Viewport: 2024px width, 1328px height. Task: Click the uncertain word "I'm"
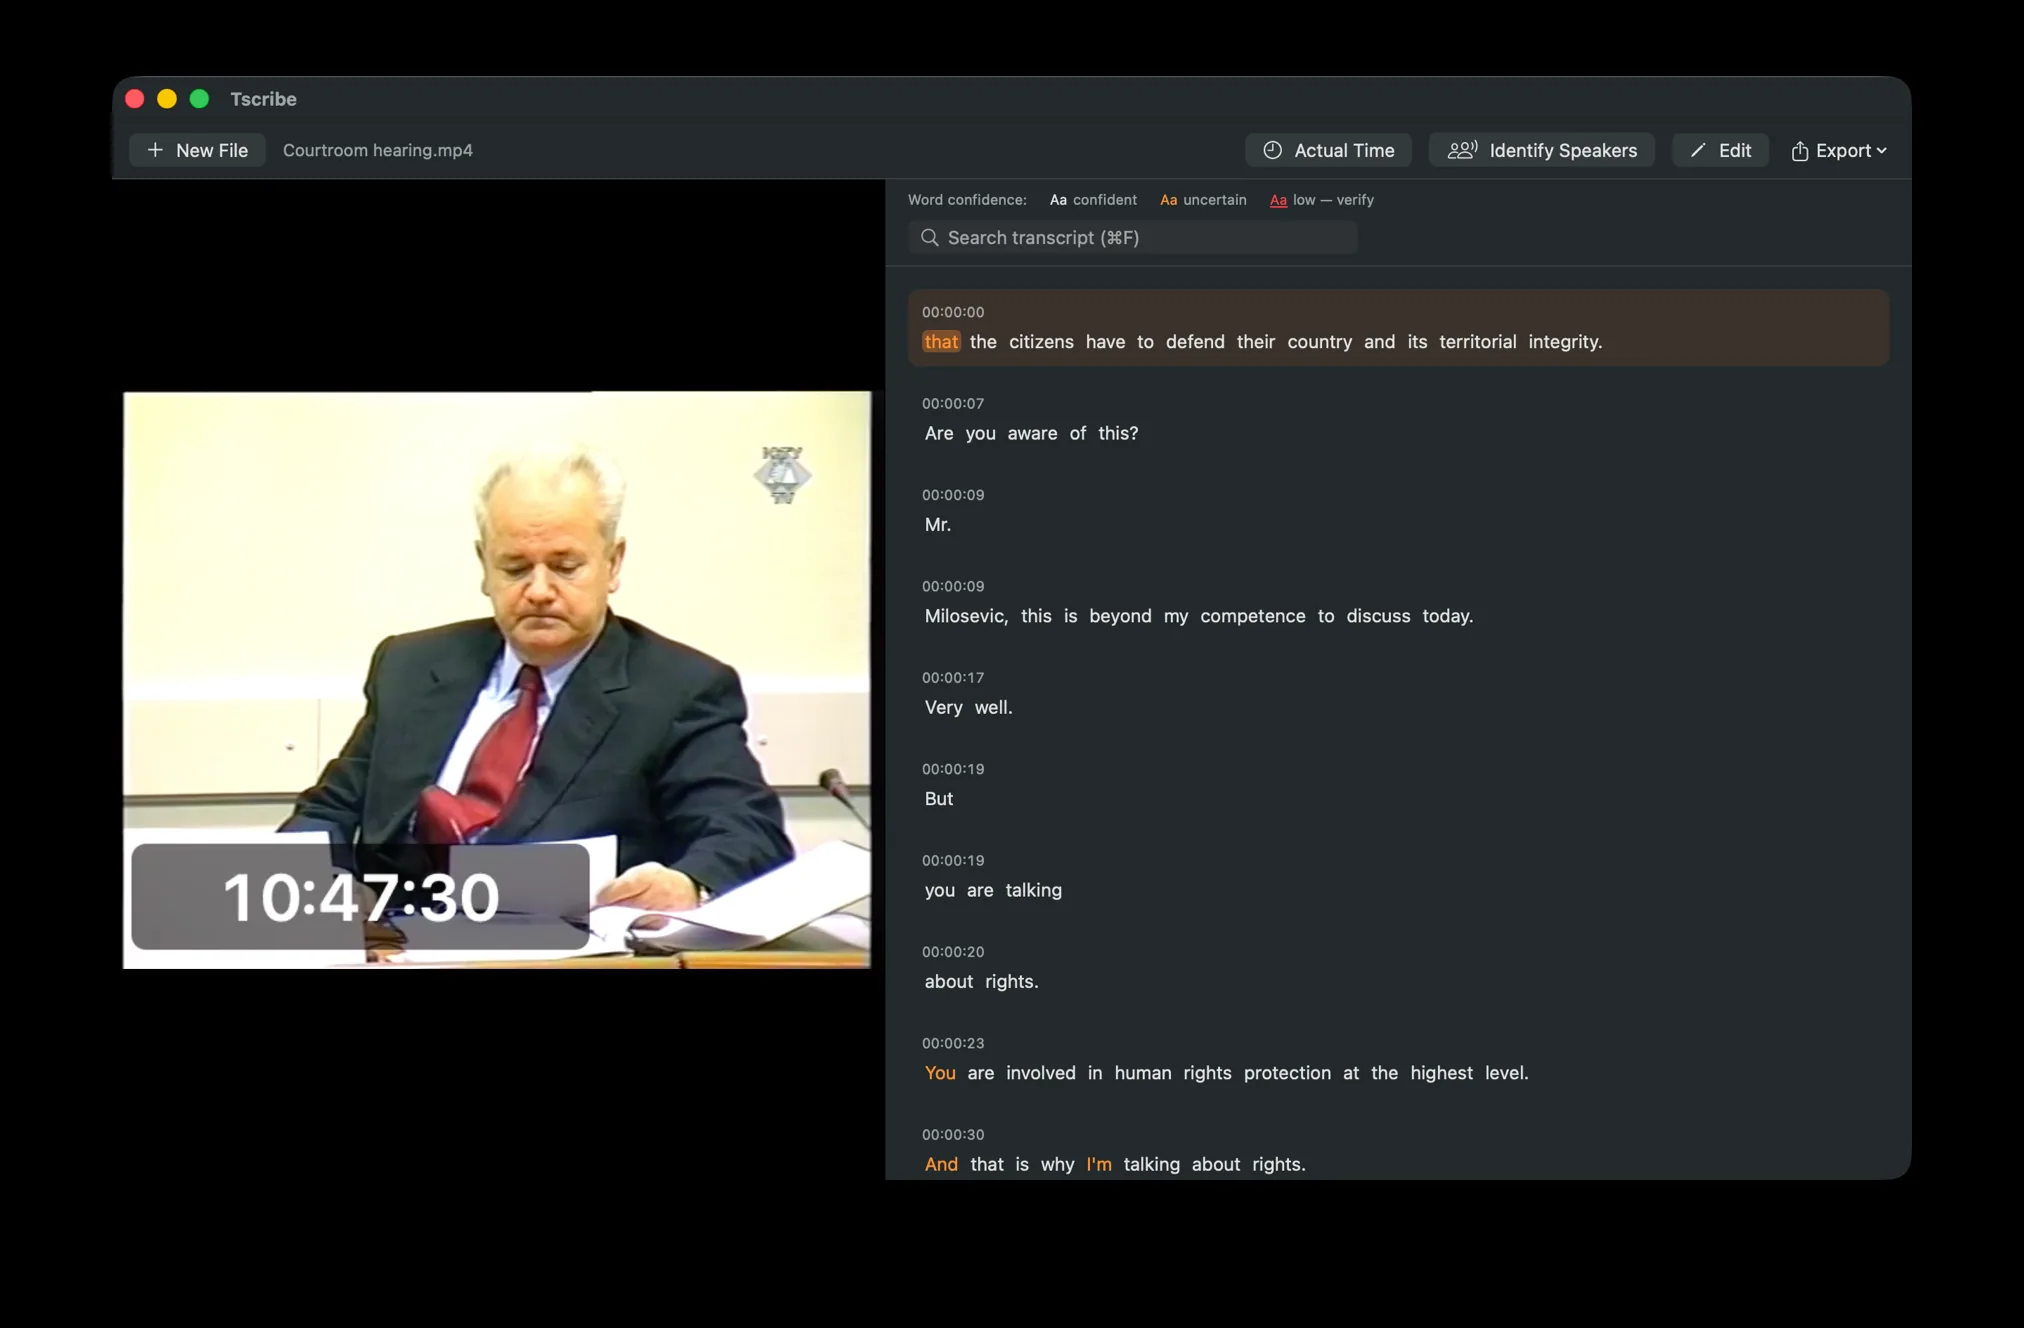pyautogui.click(x=1099, y=1164)
